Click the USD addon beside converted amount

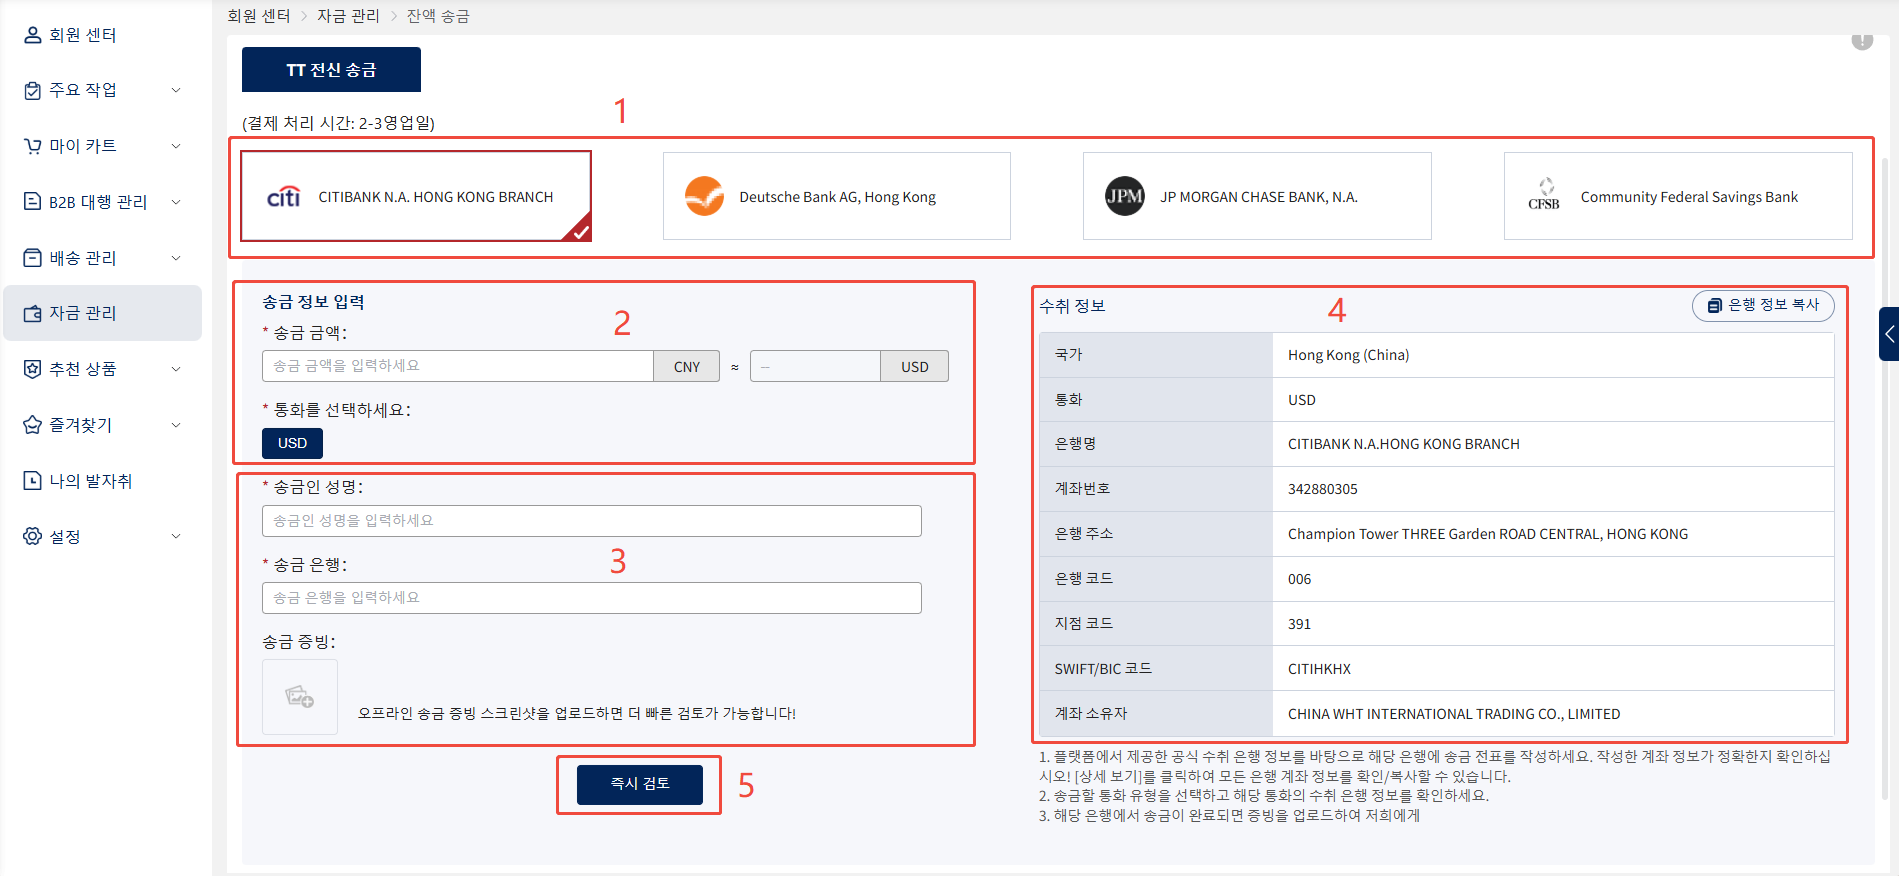coord(915,366)
